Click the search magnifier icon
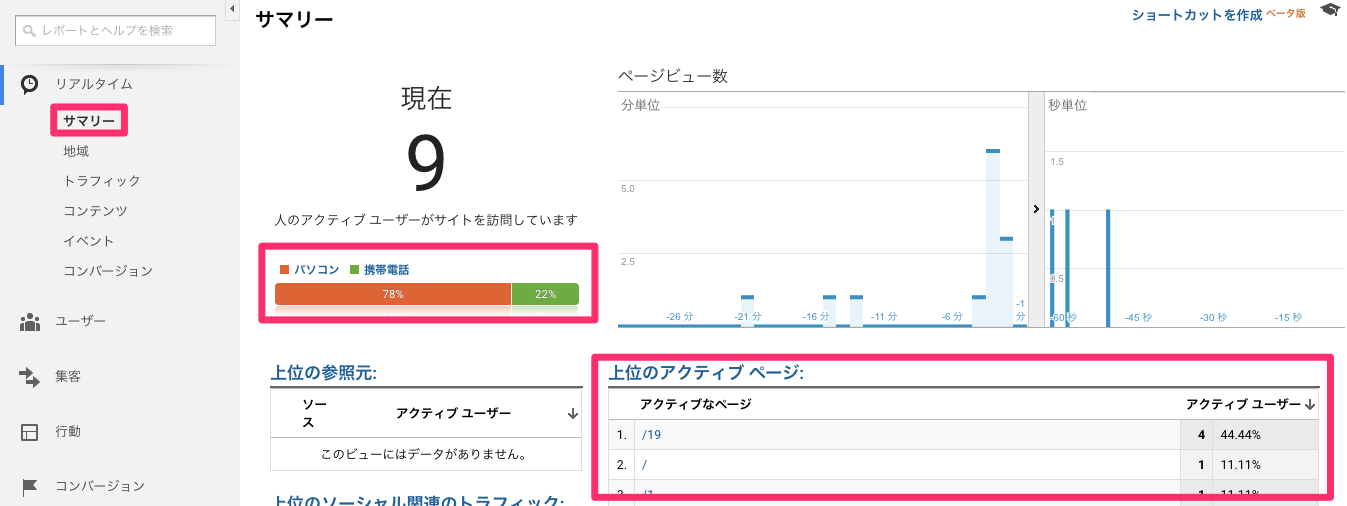The image size is (1347, 506). tap(28, 31)
